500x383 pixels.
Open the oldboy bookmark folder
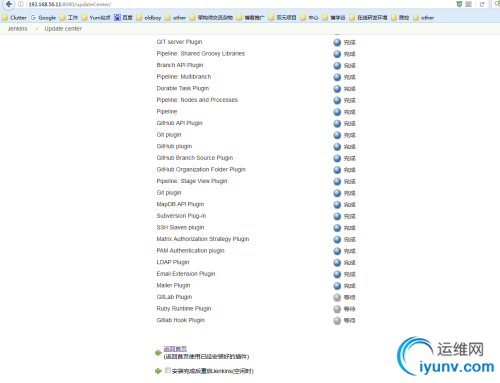pyautogui.click(x=149, y=18)
